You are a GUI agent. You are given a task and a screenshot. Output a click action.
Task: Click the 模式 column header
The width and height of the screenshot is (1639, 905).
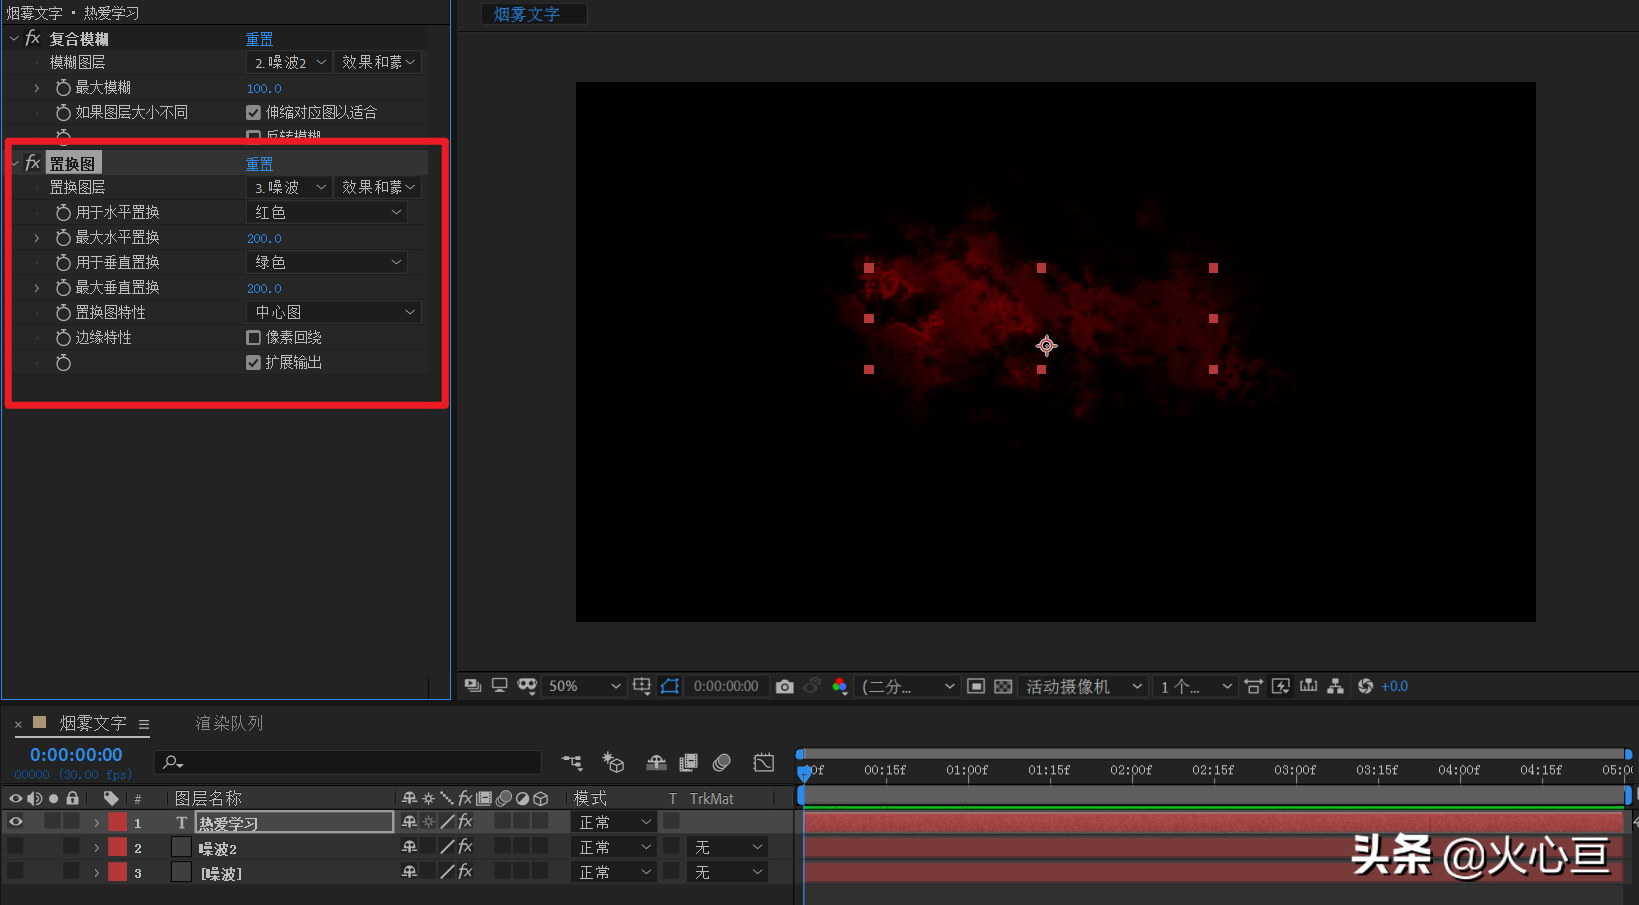590,798
